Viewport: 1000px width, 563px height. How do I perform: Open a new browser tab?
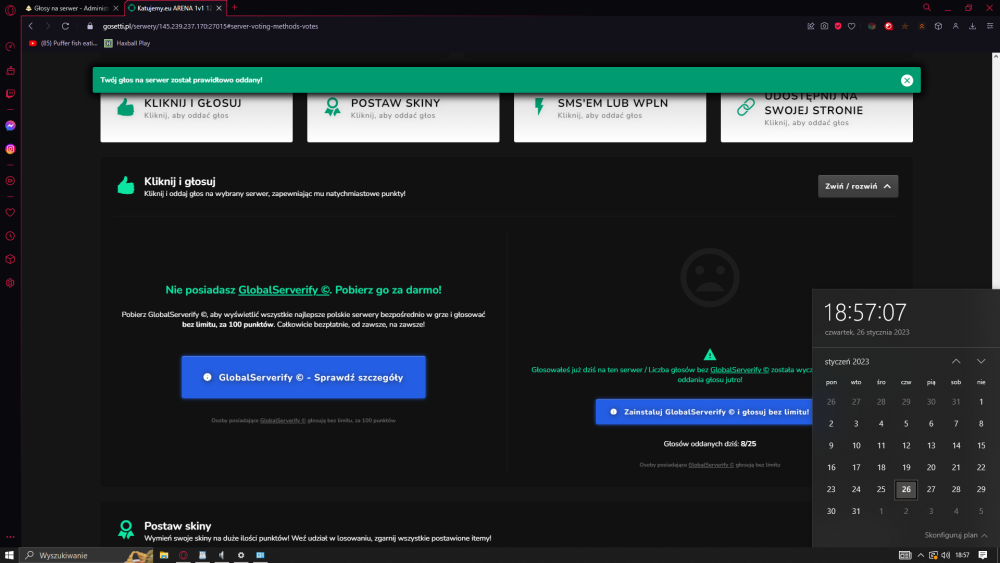point(234,8)
